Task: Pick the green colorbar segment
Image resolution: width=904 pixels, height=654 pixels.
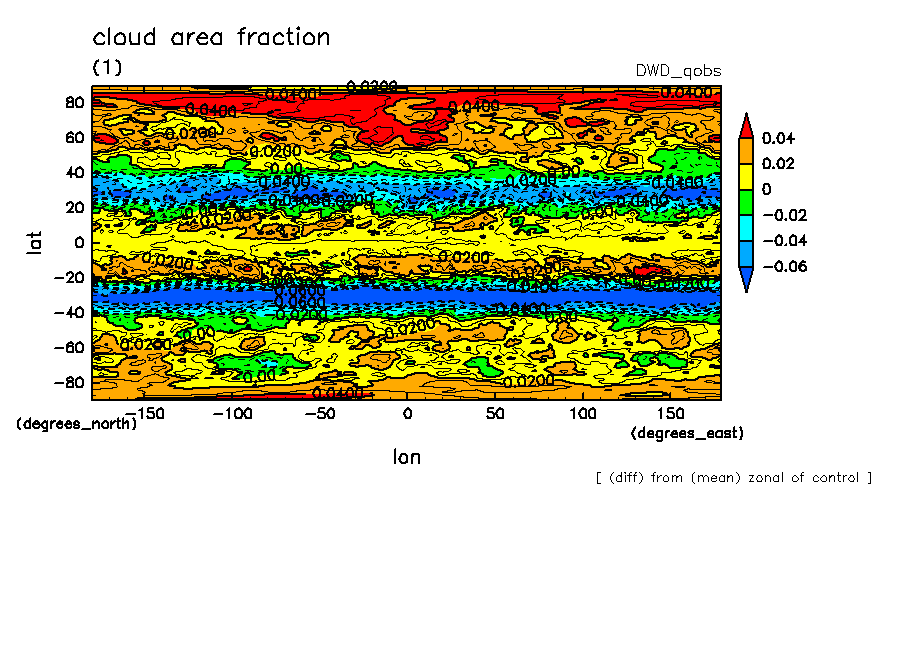Action: point(746,202)
